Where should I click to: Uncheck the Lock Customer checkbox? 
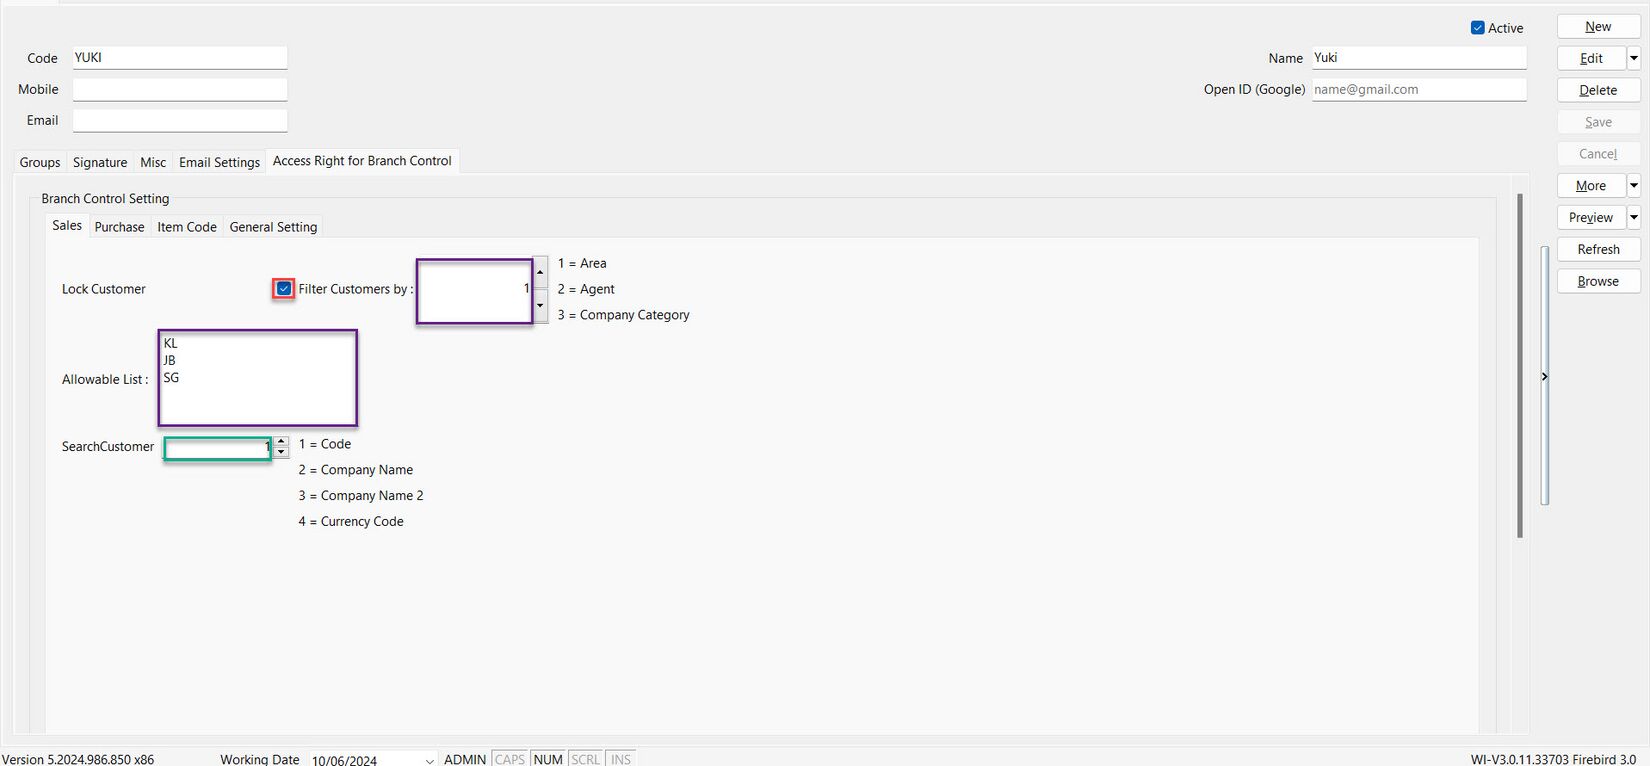(284, 289)
